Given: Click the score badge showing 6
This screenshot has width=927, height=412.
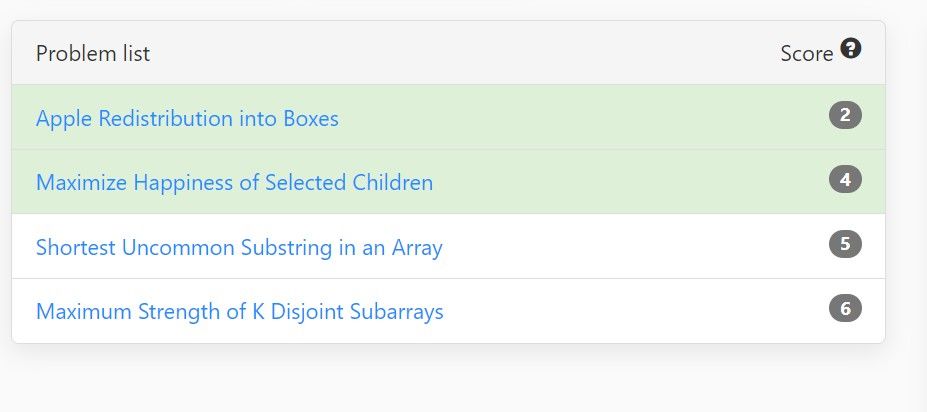Looking at the screenshot, I should point(845,309).
